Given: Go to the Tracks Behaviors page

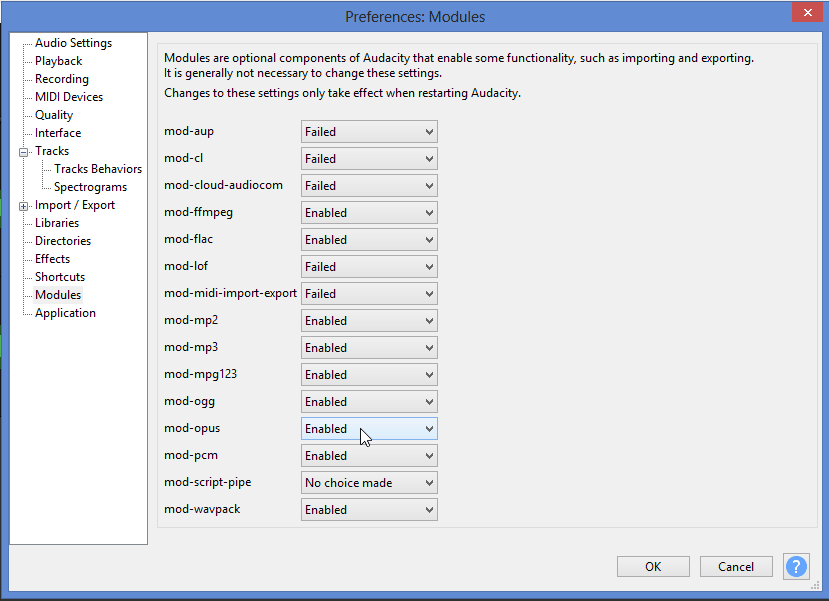Looking at the screenshot, I should click(x=98, y=169).
